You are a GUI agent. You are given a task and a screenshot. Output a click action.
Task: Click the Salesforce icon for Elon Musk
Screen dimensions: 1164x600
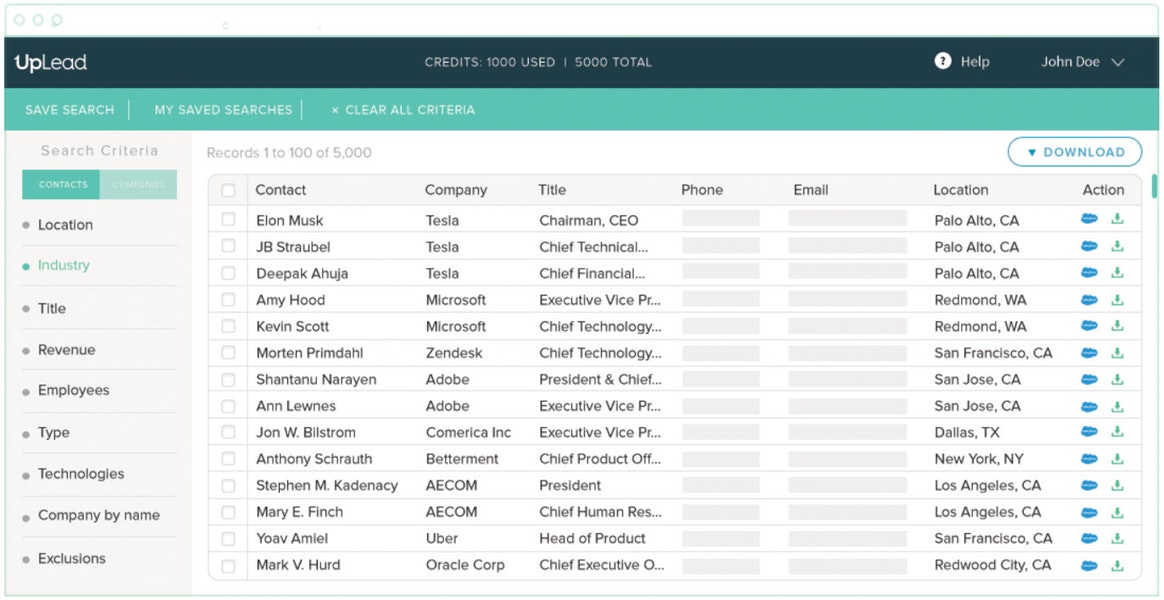coord(1089,219)
